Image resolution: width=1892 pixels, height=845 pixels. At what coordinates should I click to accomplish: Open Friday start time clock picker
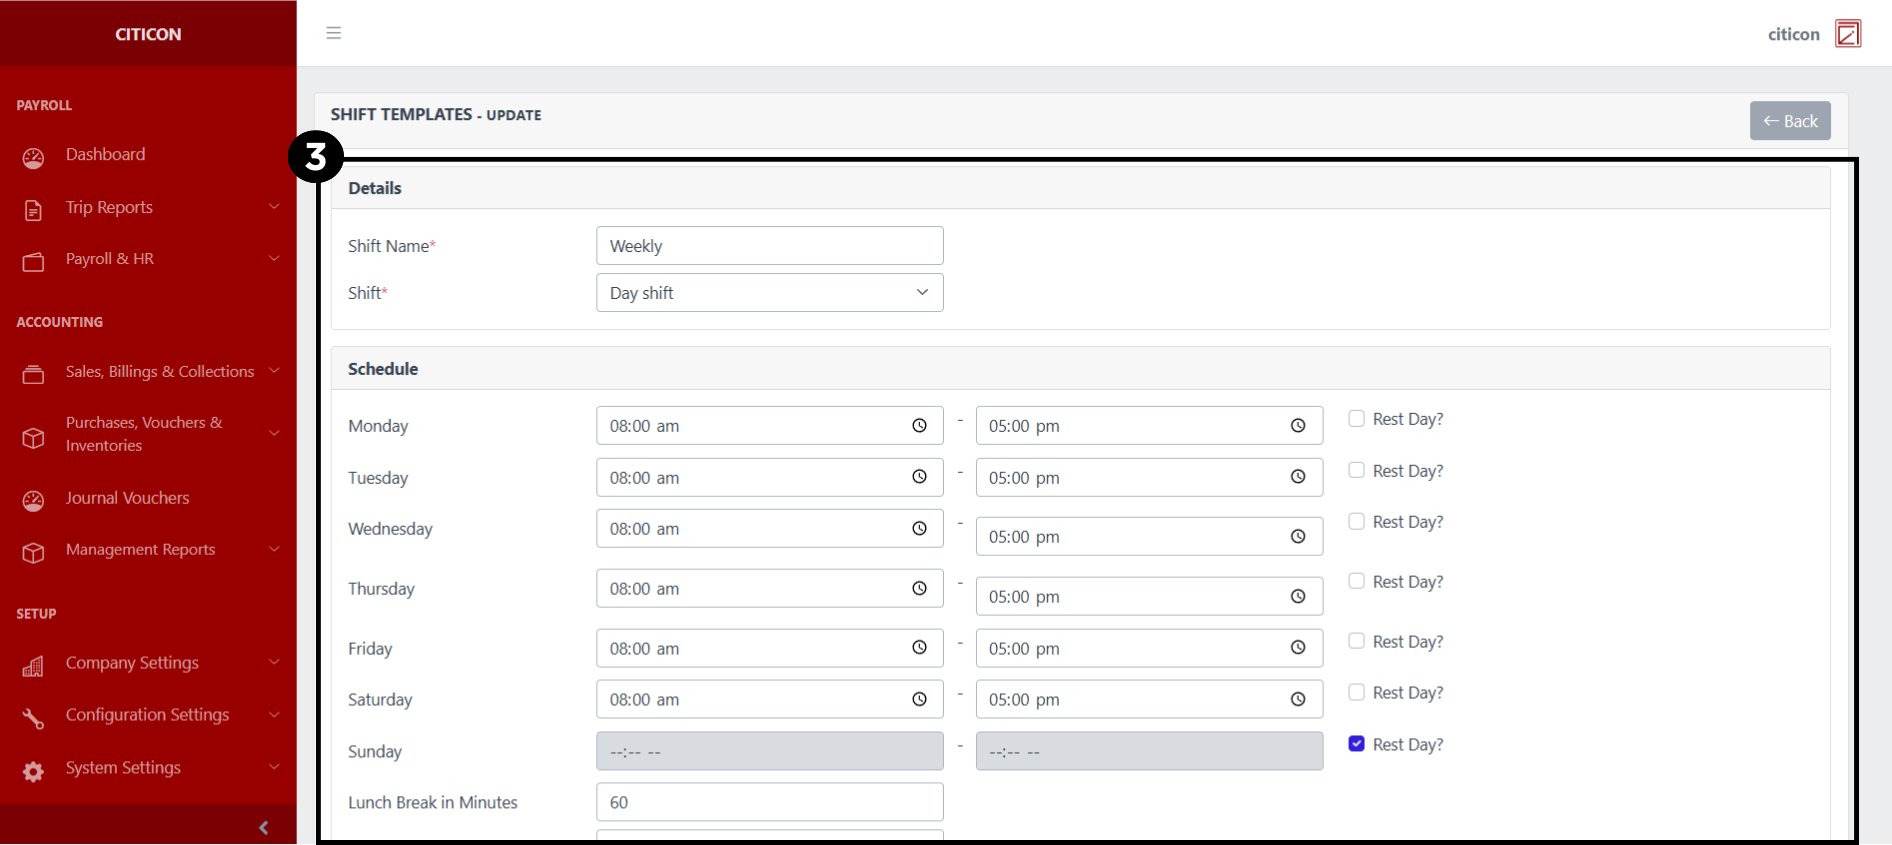tap(919, 648)
